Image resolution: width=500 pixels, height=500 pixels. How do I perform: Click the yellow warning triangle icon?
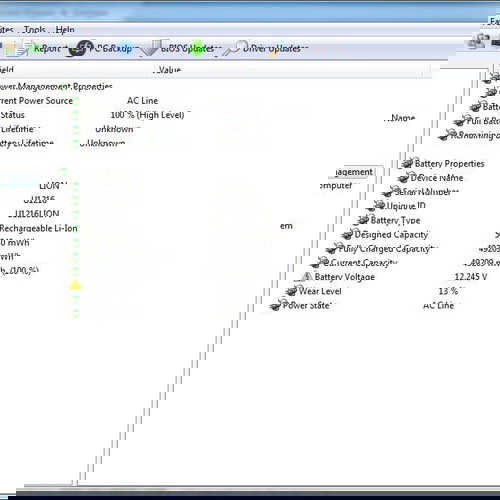(75, 284)
